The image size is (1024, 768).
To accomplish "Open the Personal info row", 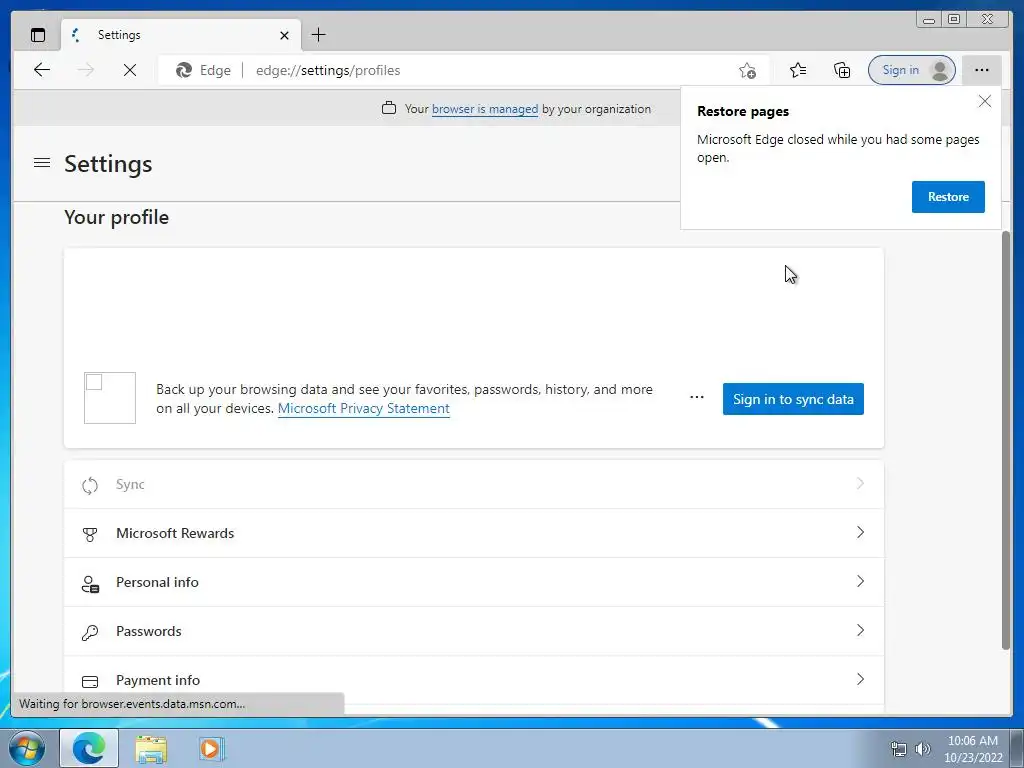I will coord(473,582).
